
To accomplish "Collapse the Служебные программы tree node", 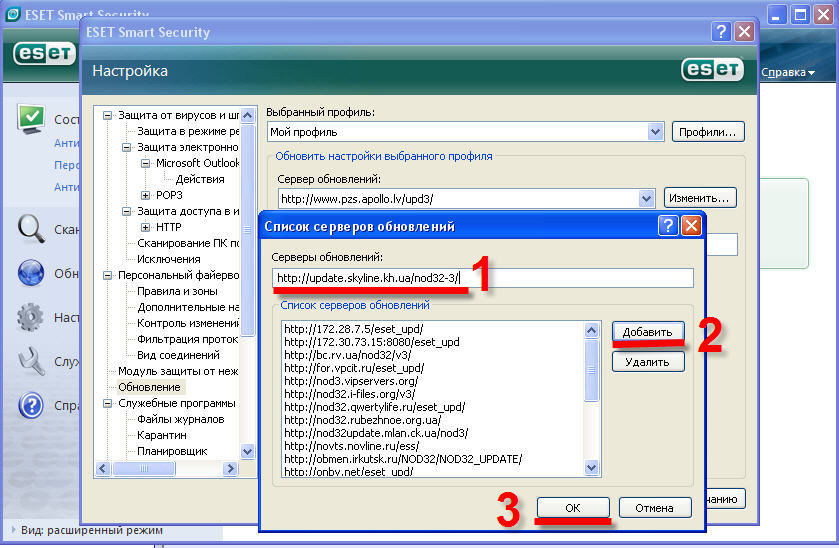I will click(108, 404).
